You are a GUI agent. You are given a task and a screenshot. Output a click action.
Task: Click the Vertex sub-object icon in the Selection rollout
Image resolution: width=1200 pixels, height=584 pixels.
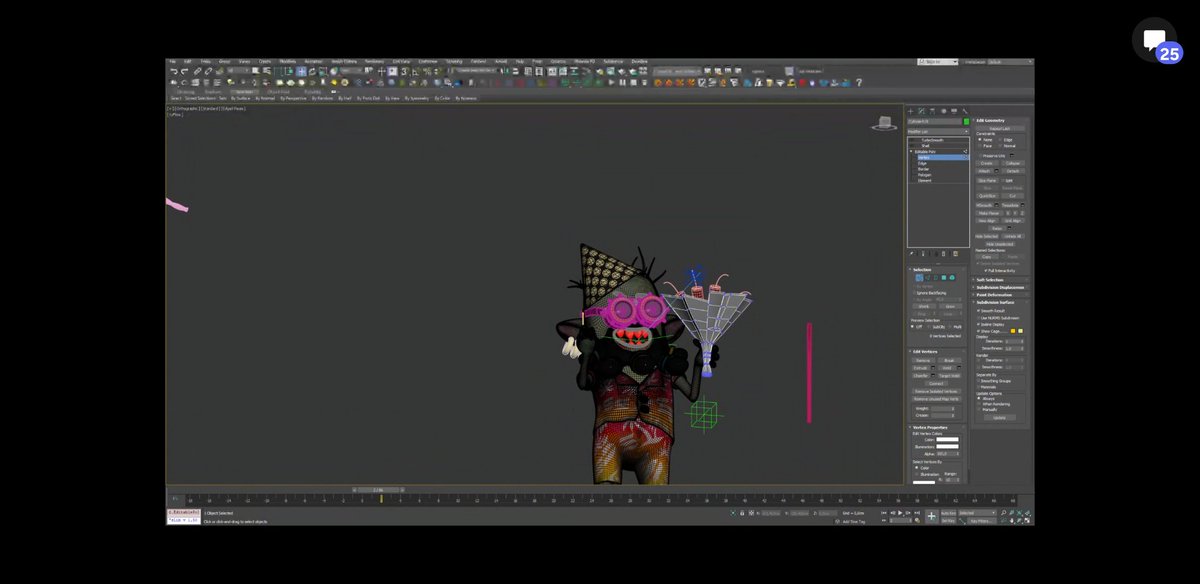pos(919,277)
